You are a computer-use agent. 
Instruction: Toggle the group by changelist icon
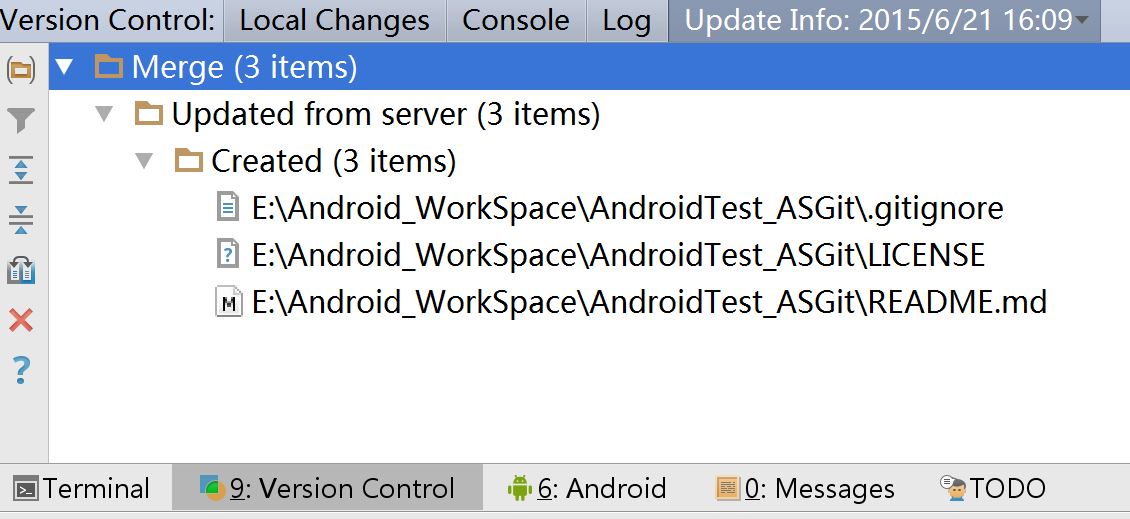click(x=21, y=270)
